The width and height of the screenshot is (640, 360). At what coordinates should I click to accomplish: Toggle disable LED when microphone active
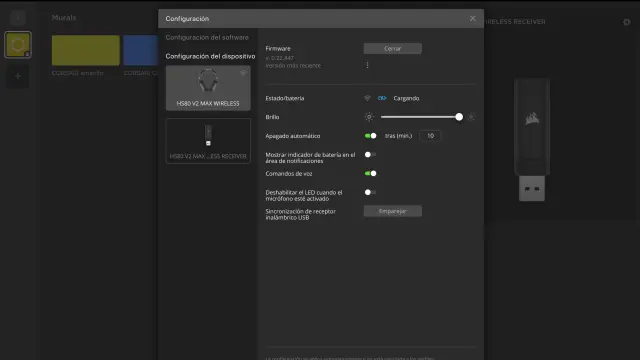(x=370, y=192)
